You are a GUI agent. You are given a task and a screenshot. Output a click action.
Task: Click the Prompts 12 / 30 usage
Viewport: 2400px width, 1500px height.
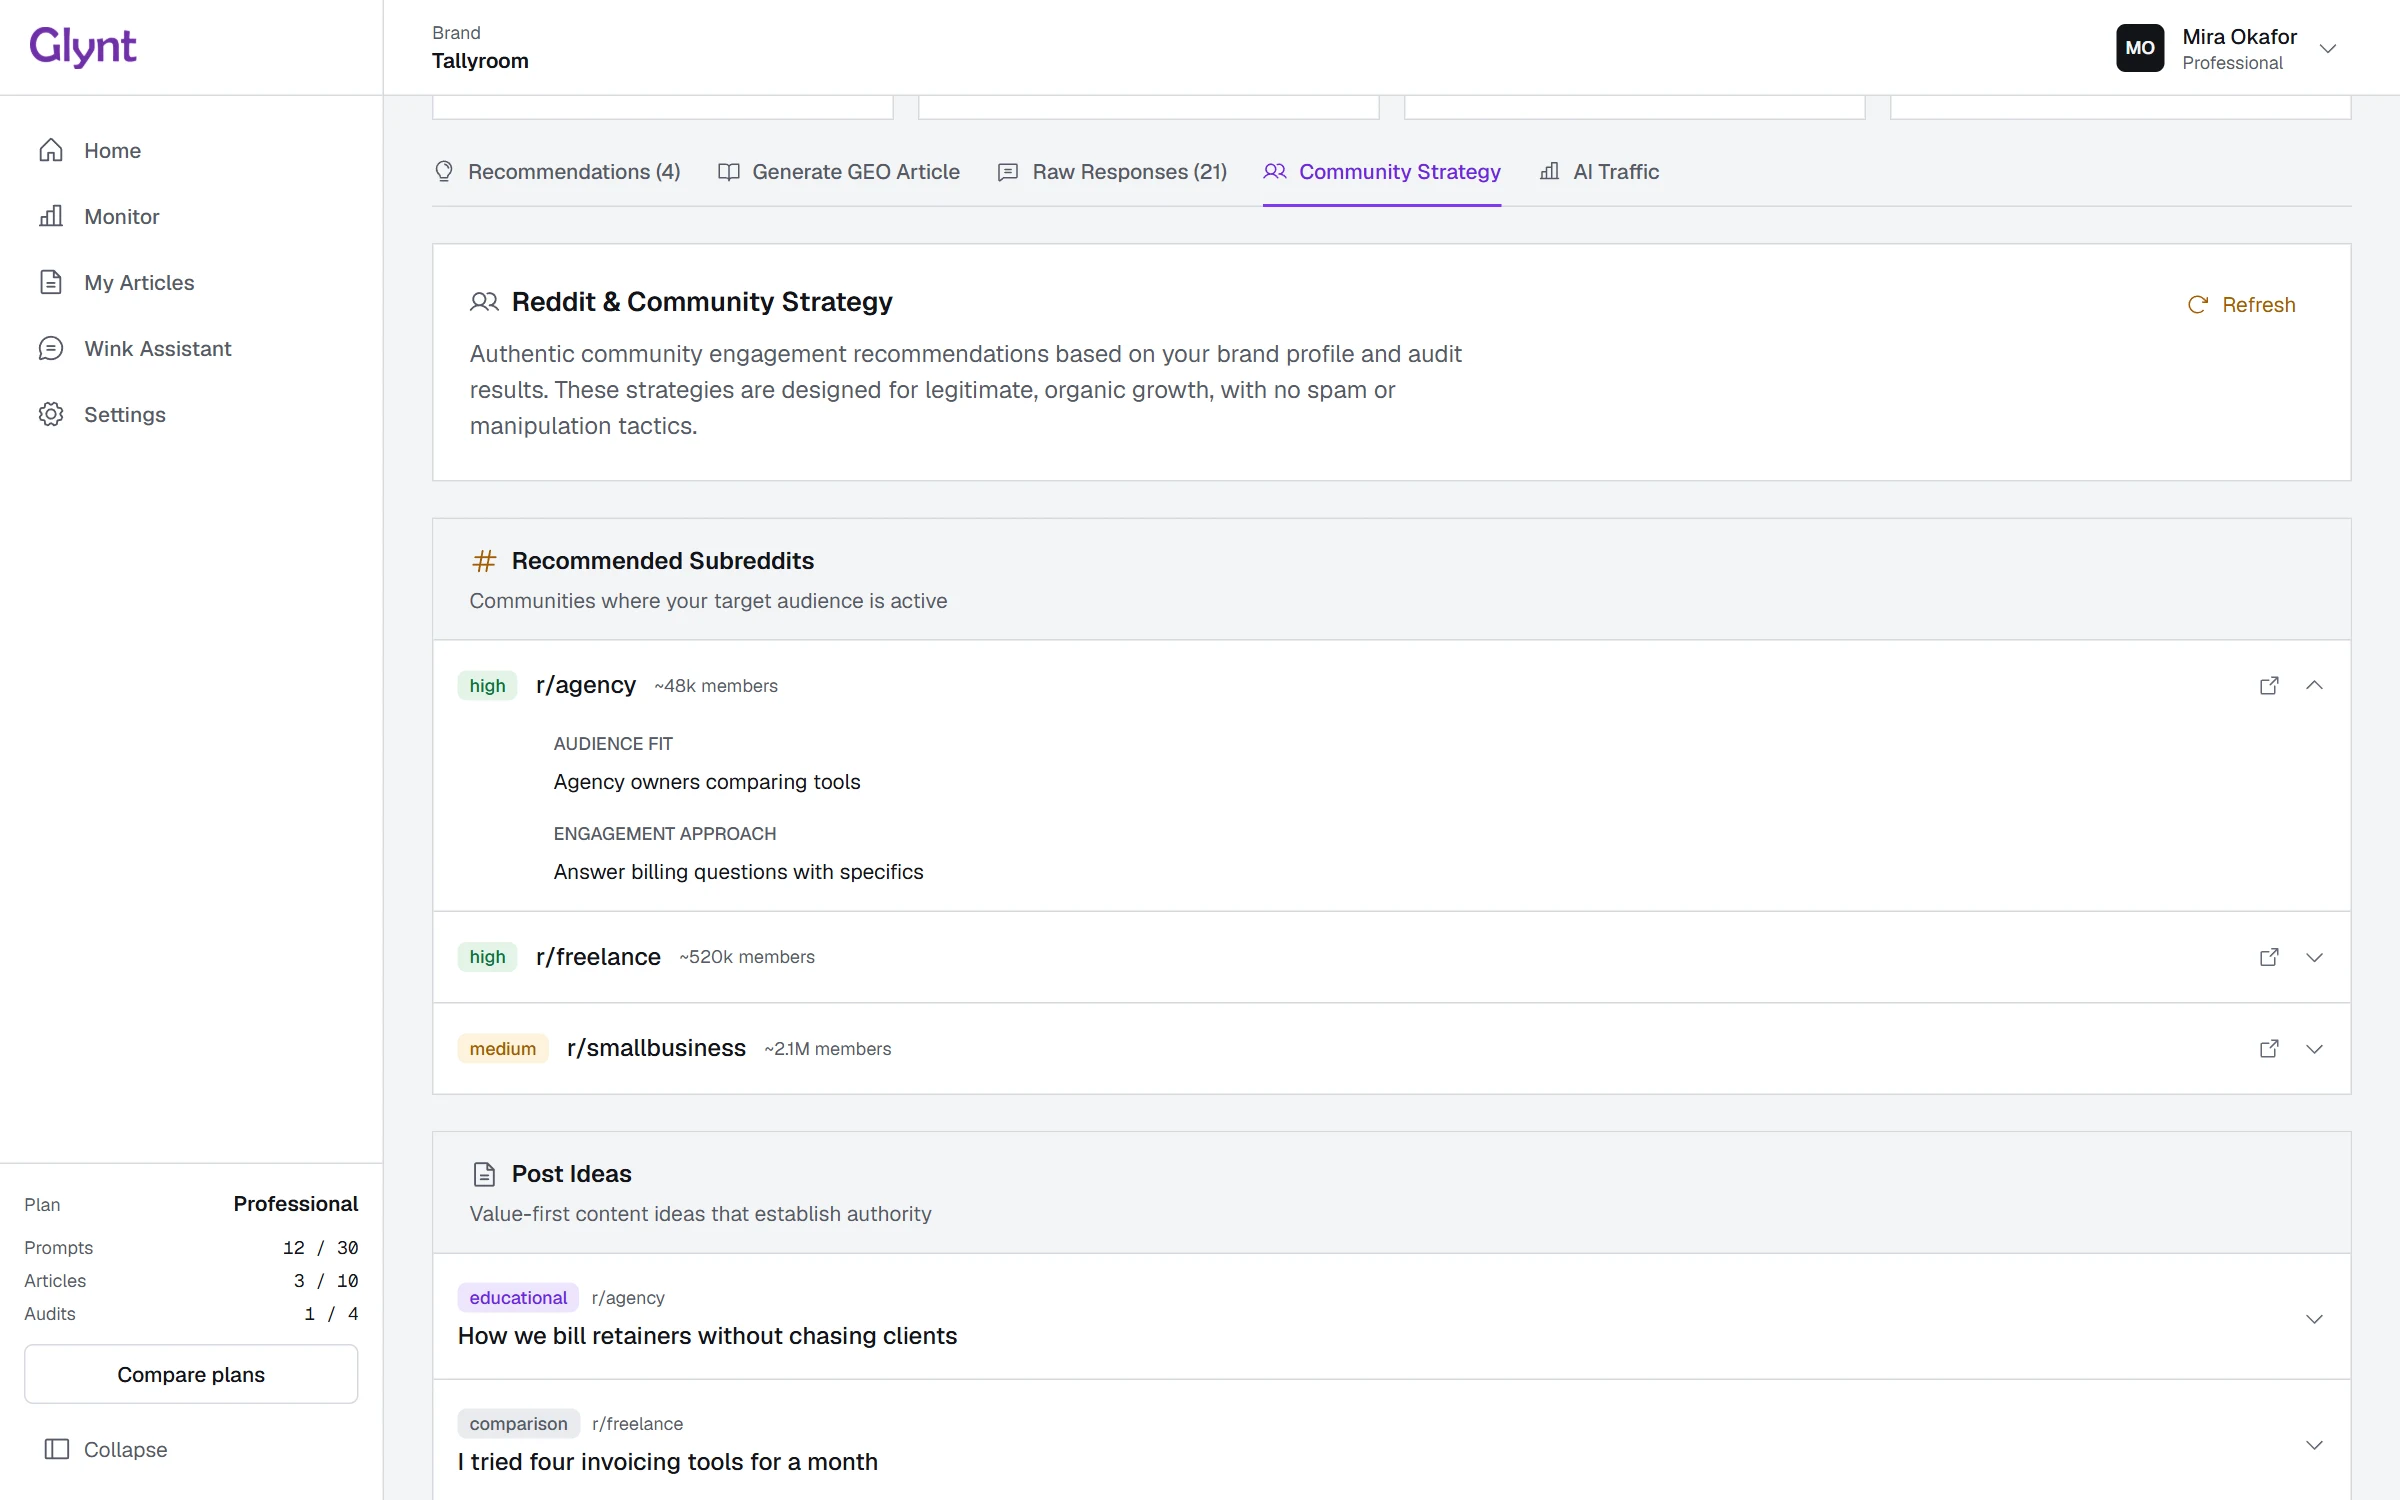point(191,1248)
